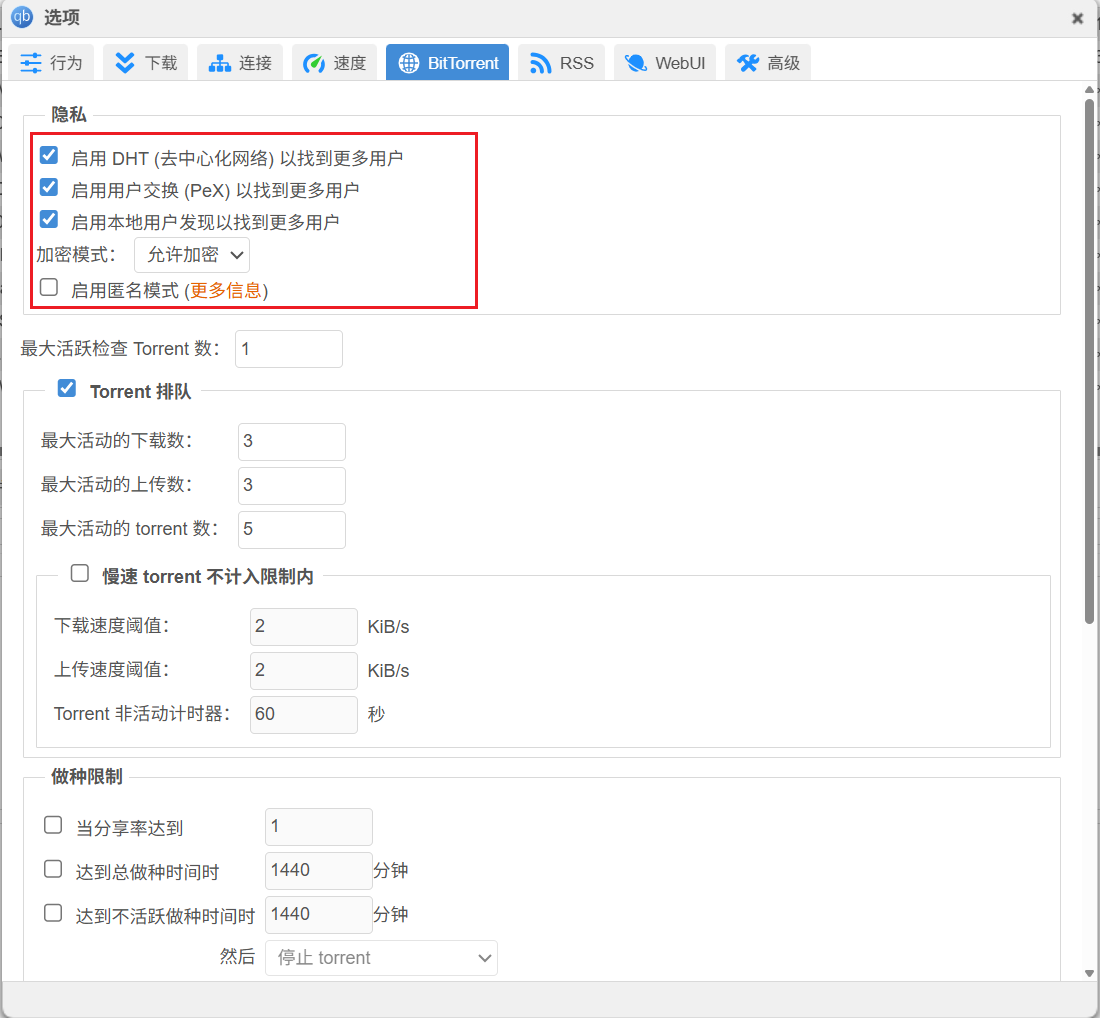Uncheck the Torrent 排队 checkbox
This screenshot has width=1100, height=1018.
[67, 389]
